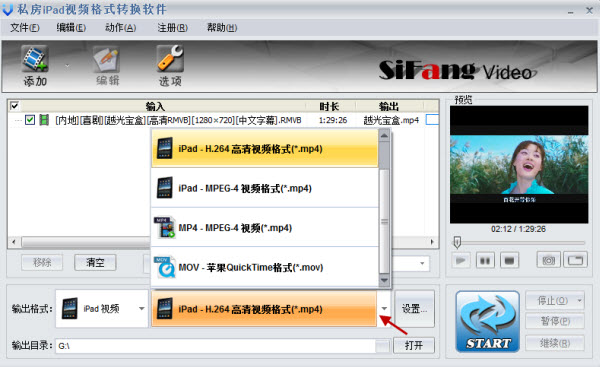This screenshot has height=367, width=600.
Task: Expand the arrow next to 停止(O)
Action: 580,300
